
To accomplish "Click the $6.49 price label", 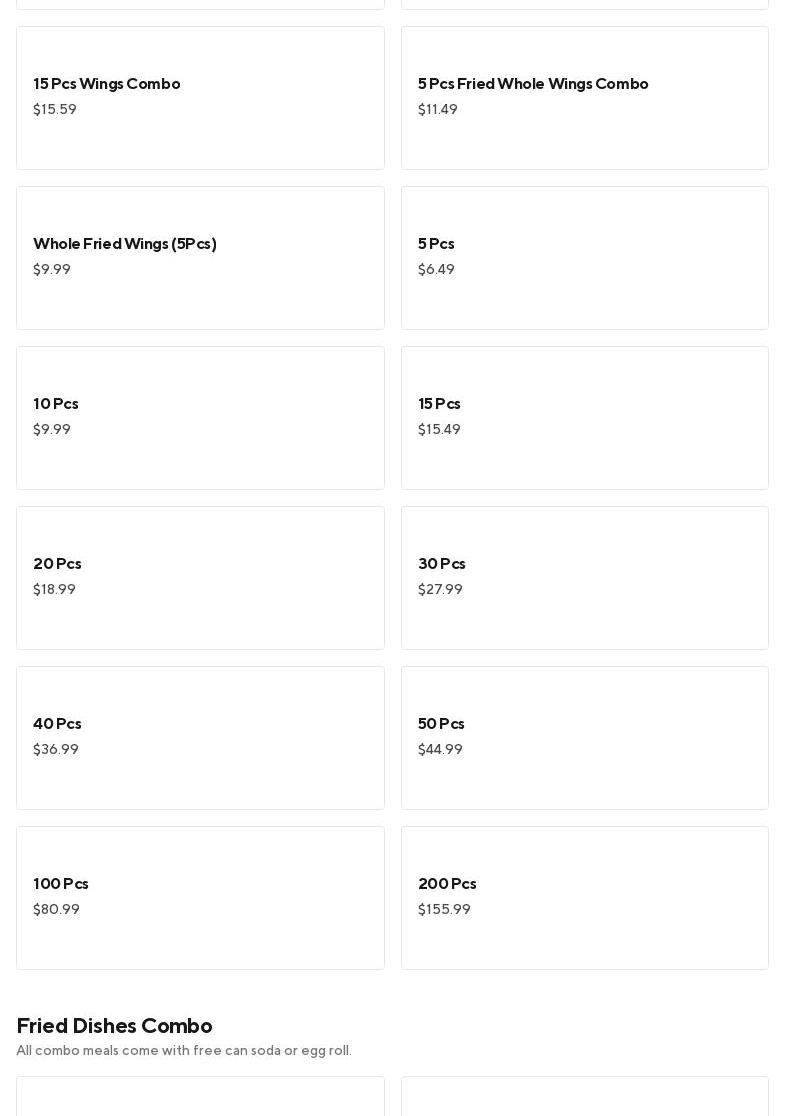I will [x=436, y=270].
